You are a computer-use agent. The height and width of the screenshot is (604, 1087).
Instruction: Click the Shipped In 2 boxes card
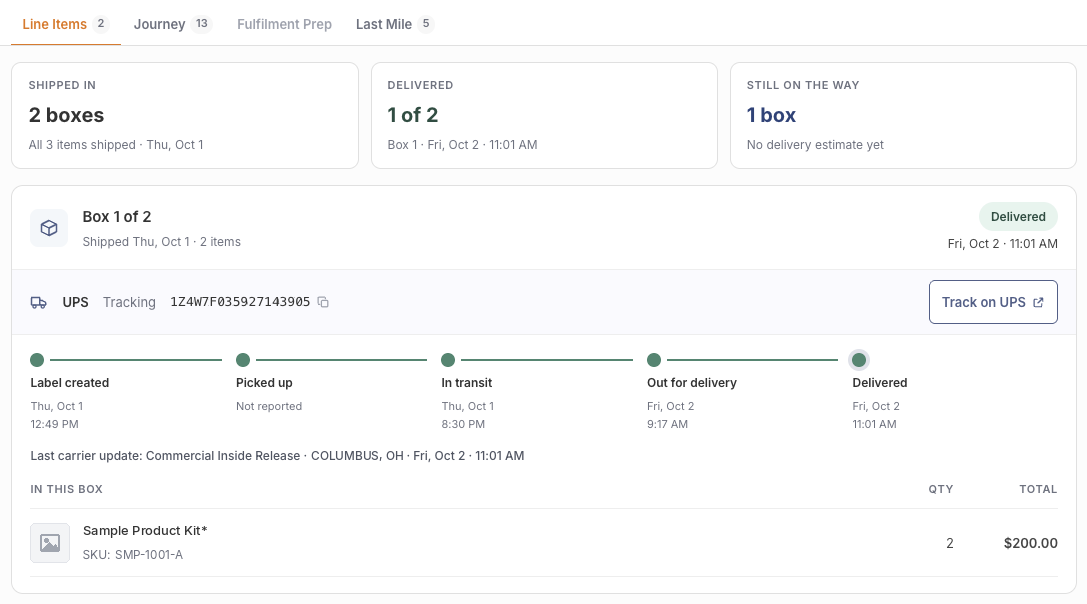click(x=184, y=116)
